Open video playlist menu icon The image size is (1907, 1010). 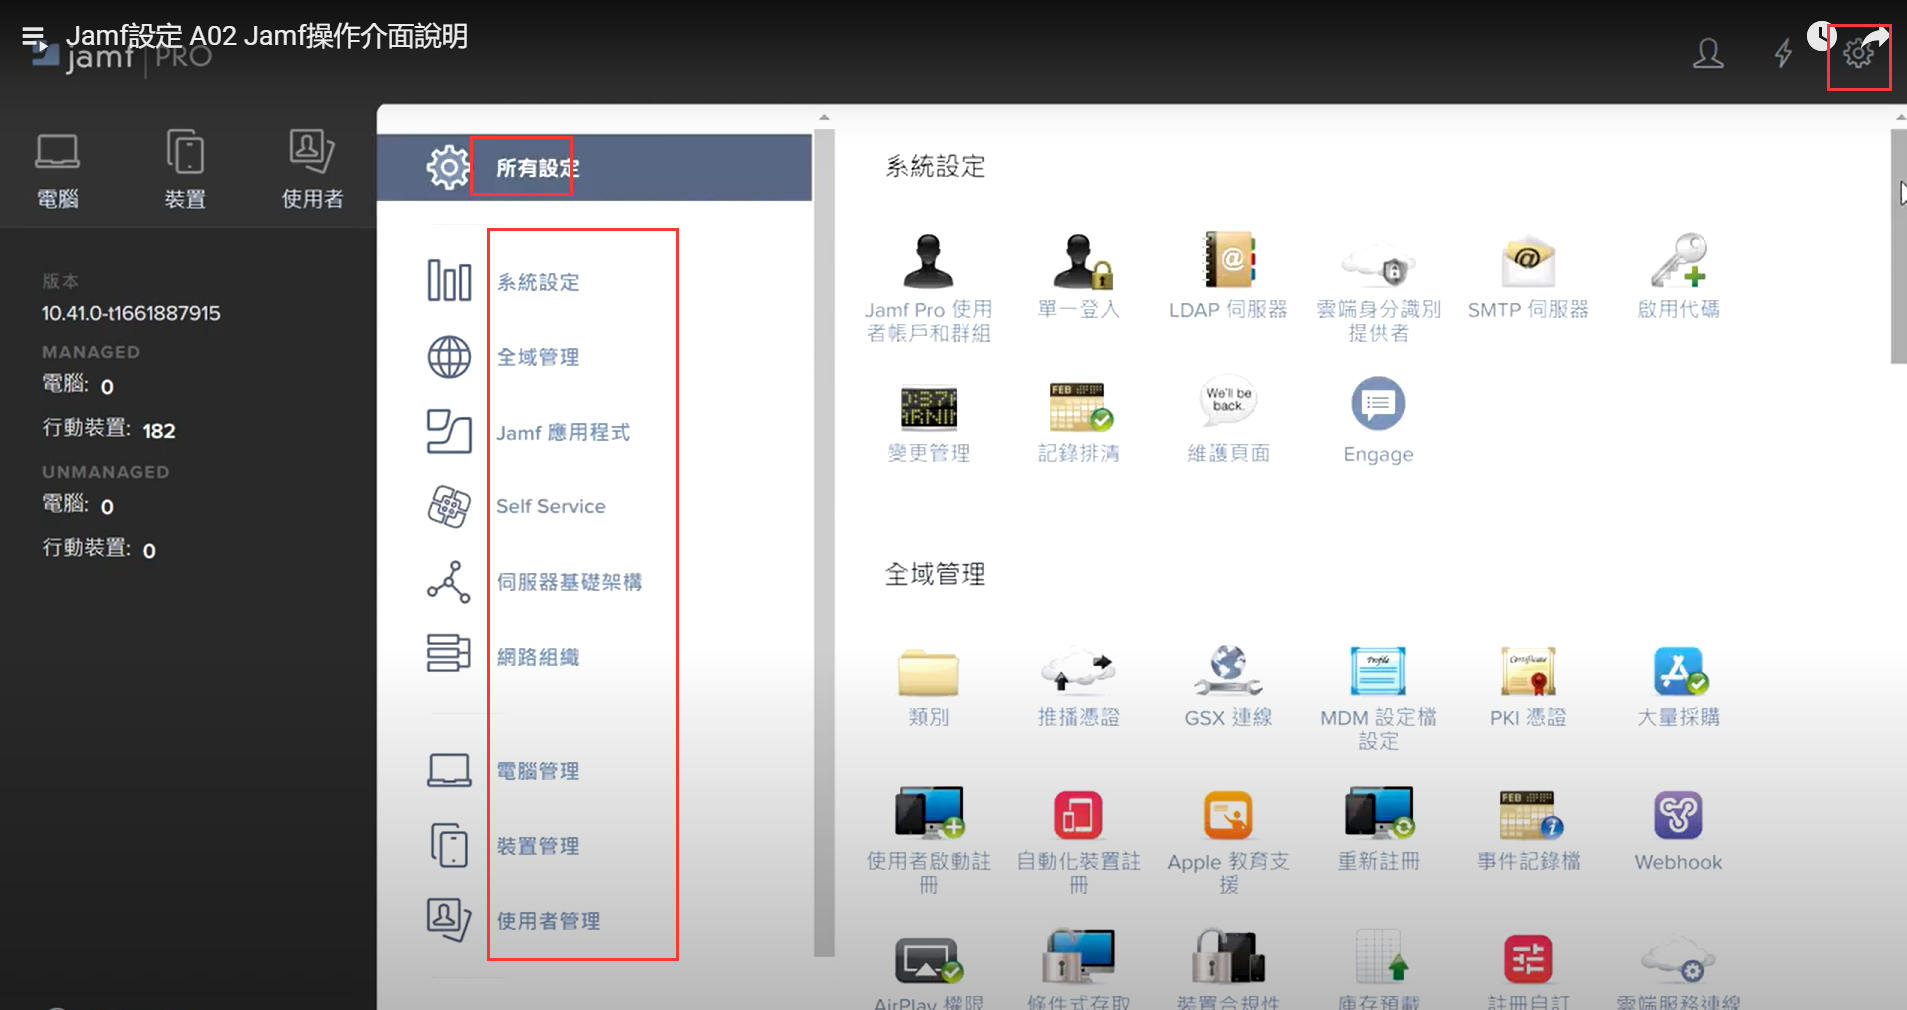point(33,38)
